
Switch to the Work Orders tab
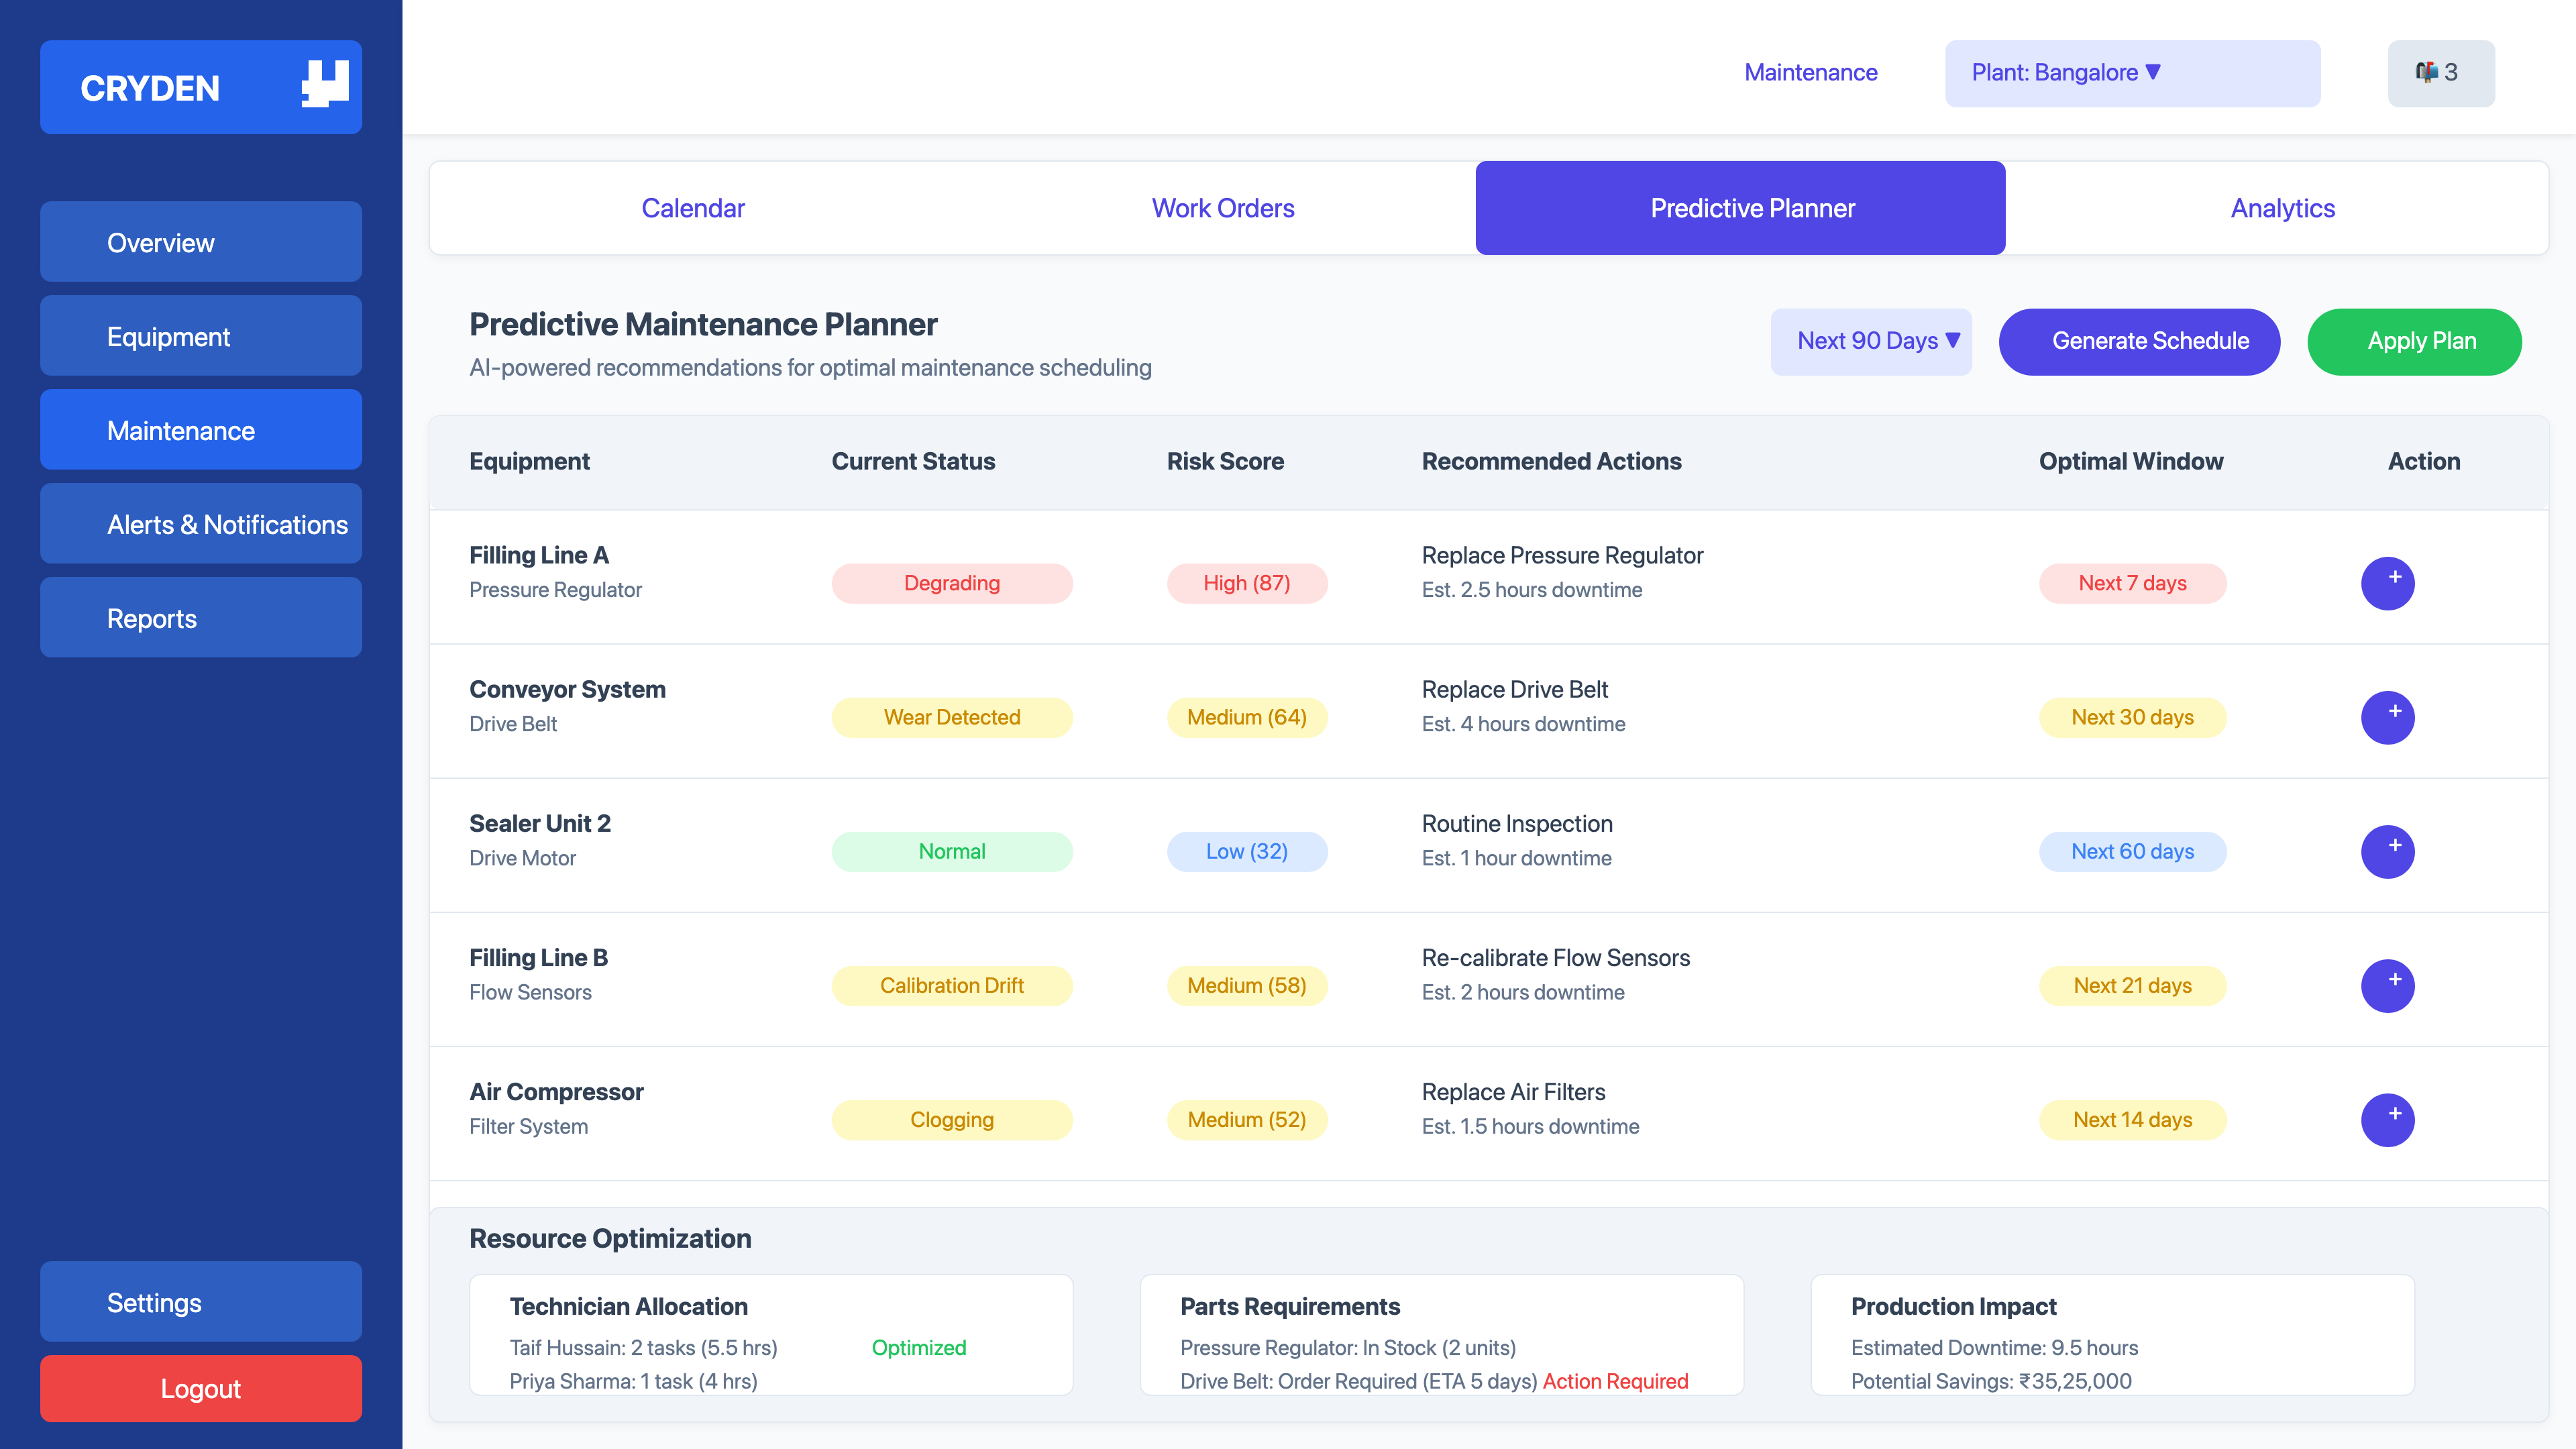tap(1223, 208)
